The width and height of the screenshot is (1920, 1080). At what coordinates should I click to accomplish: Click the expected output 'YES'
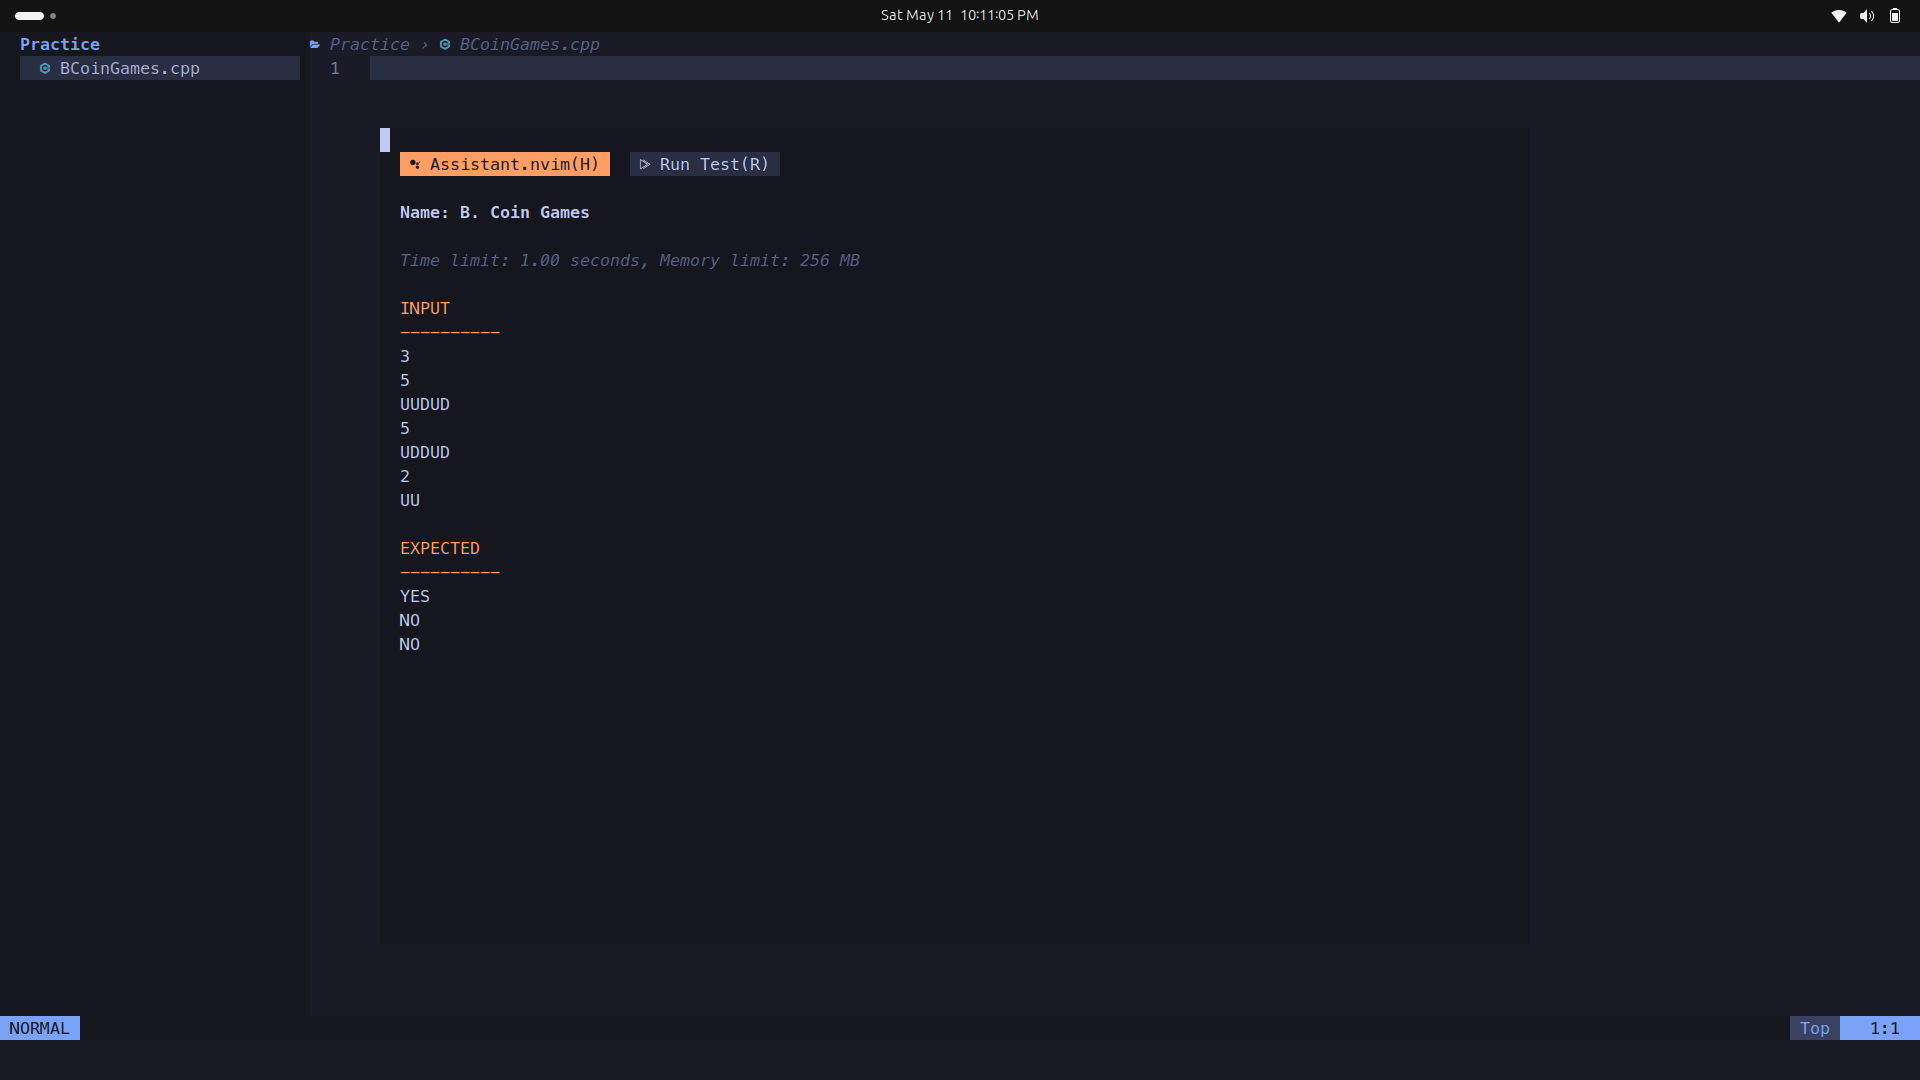click(x=415, y=596)
